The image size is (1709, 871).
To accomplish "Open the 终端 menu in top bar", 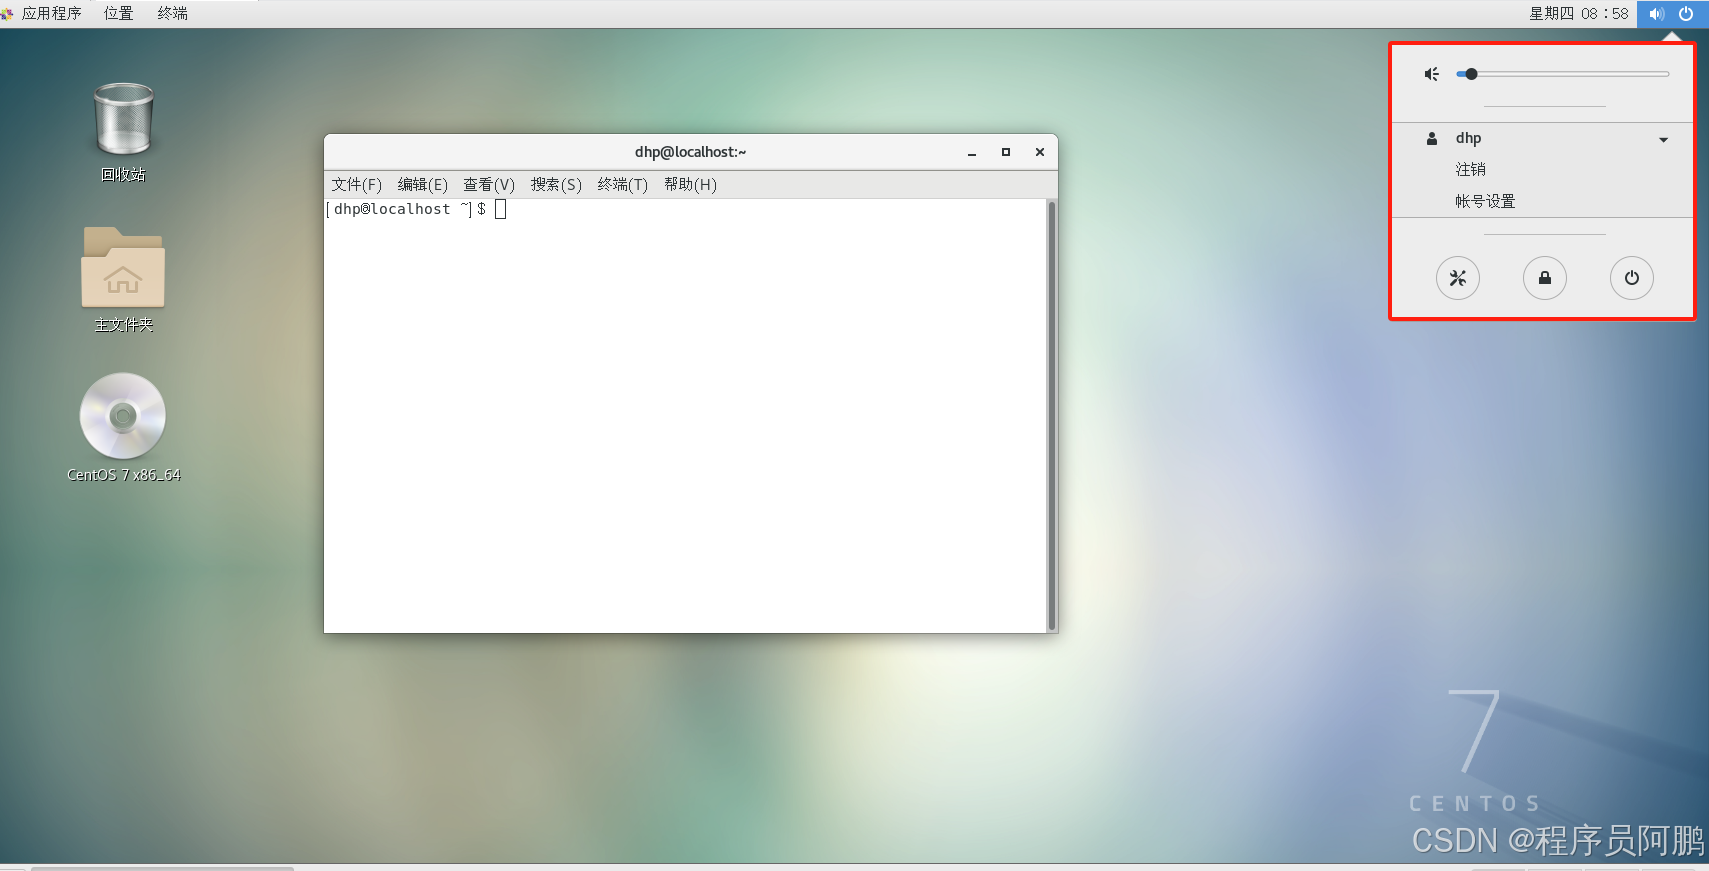I will 172,14.
